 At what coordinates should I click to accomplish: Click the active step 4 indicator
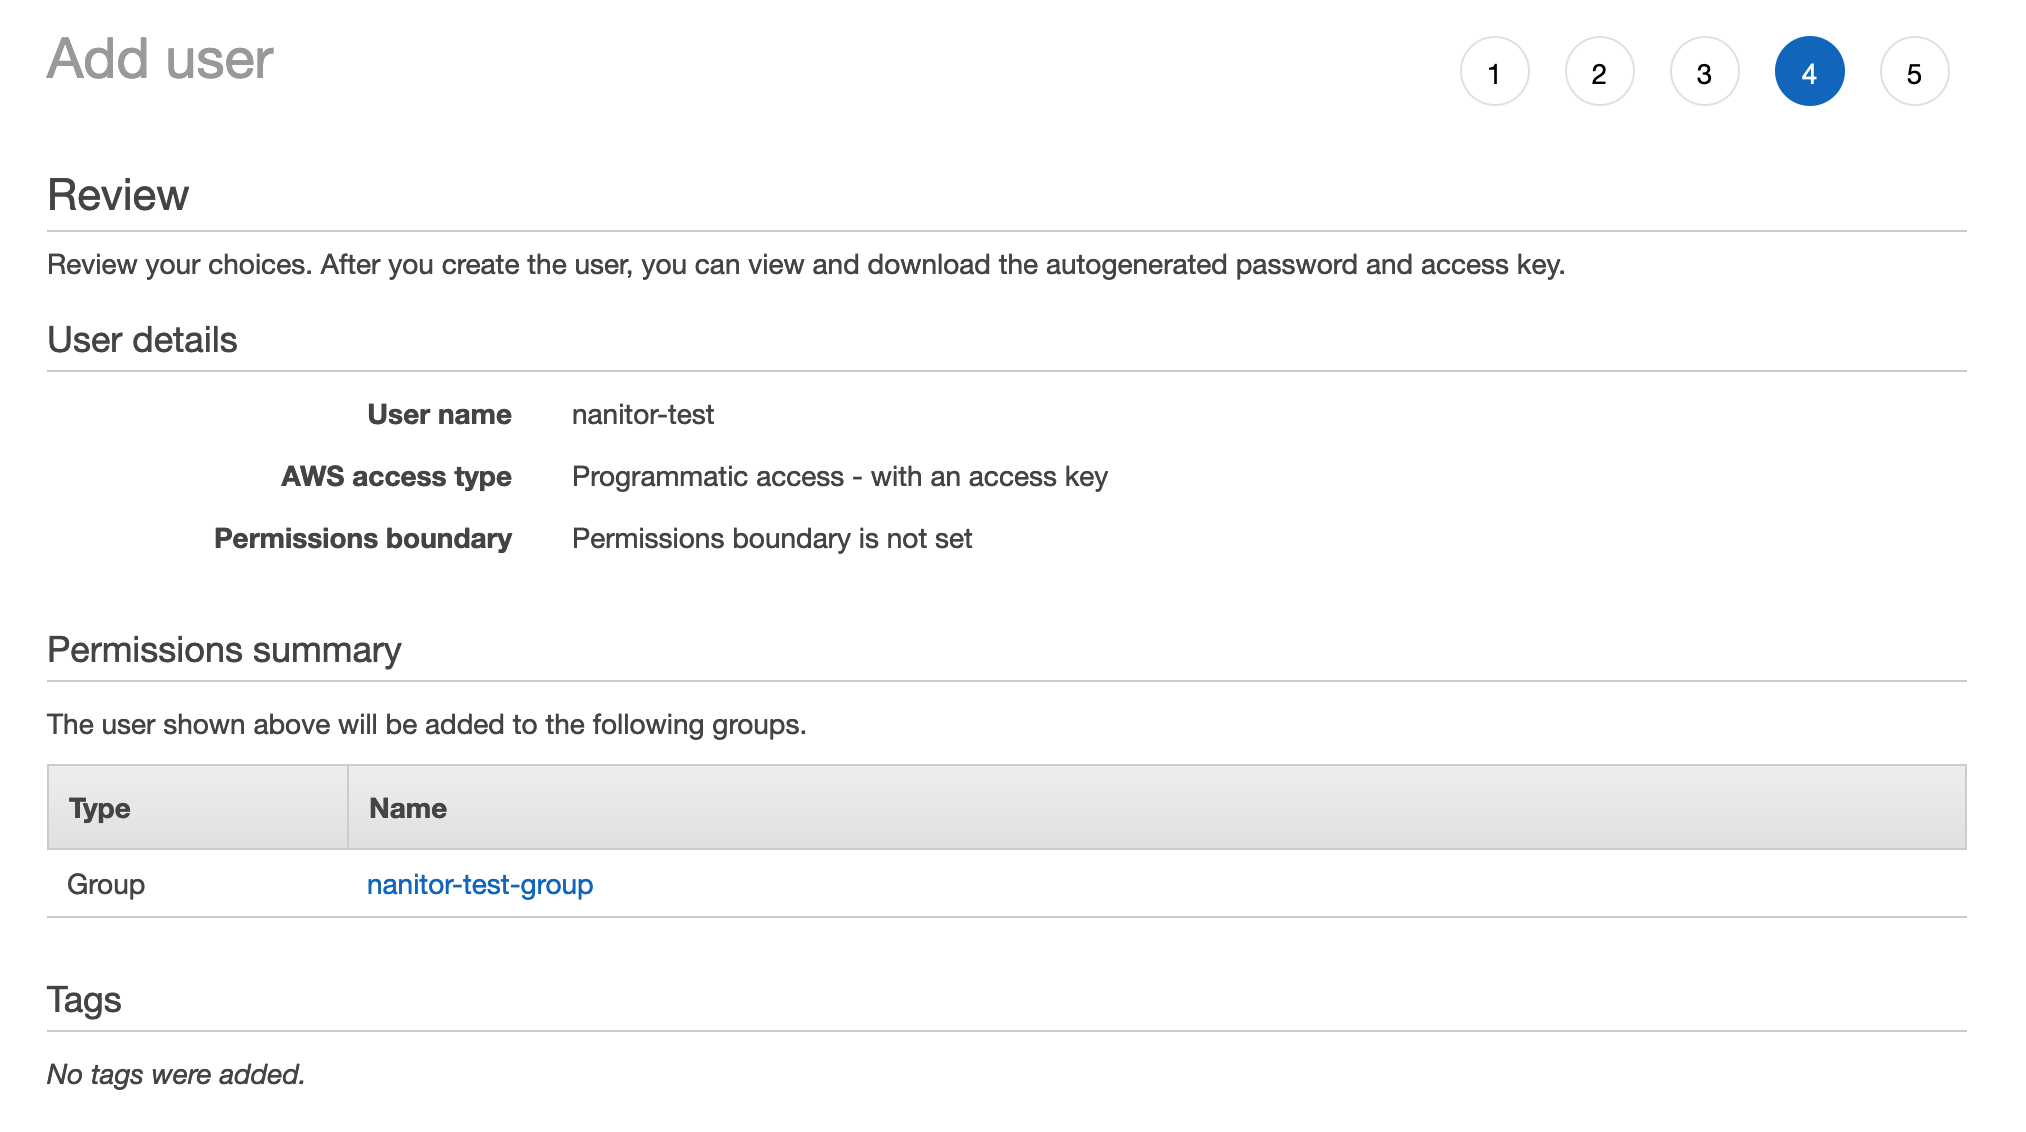coord(1809,72)
